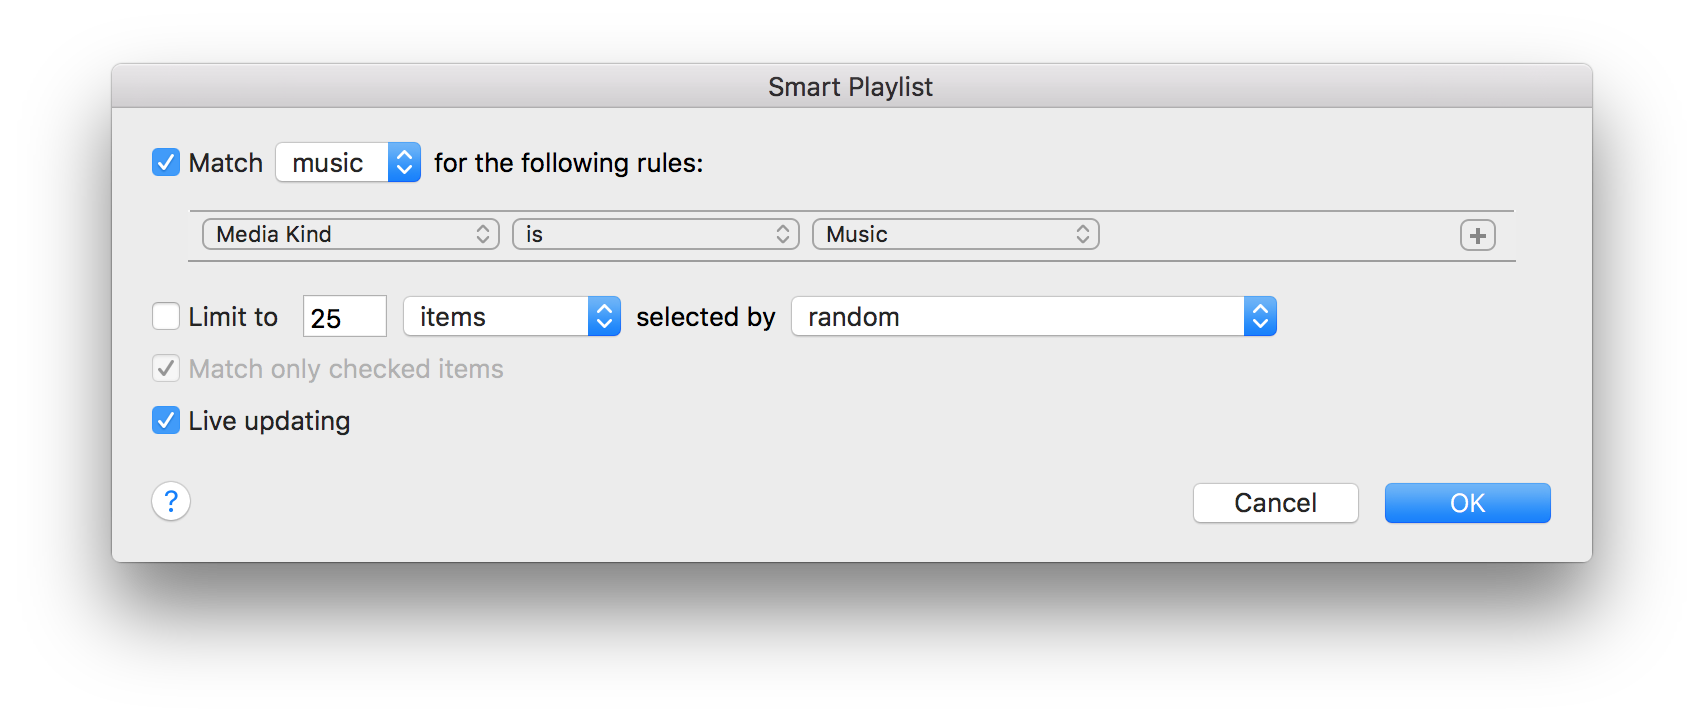Click the chevrons on the Music value popup
The height and width of the screenshot is (722, 1704).
pyautogui.click(x=1083, y=234)
